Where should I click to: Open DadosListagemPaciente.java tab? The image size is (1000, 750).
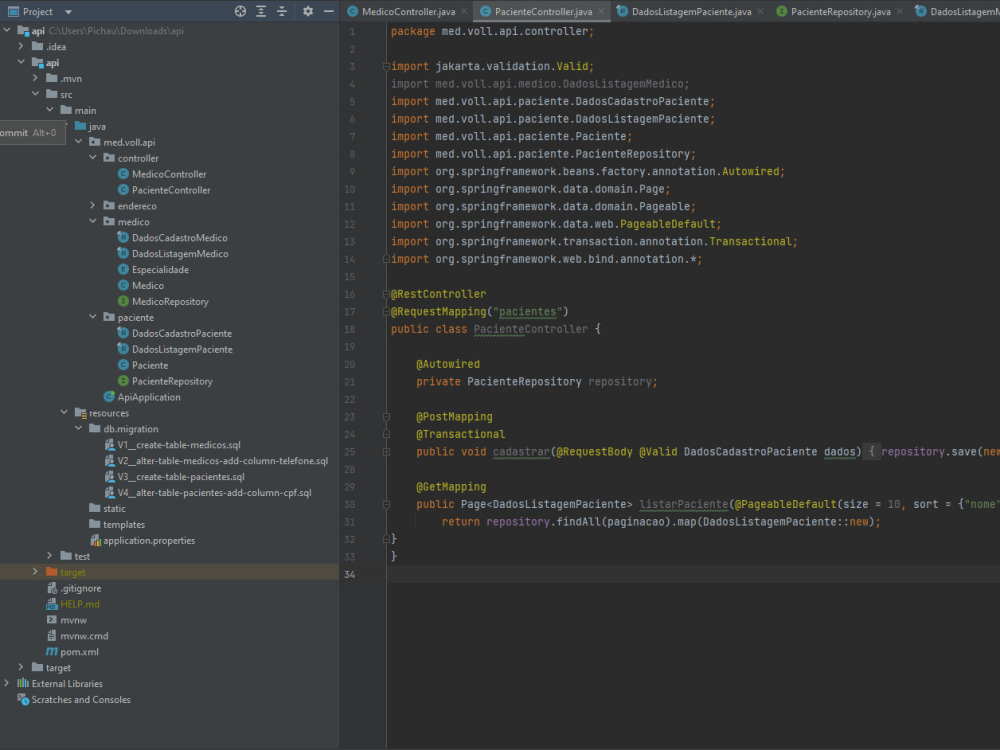691,11
